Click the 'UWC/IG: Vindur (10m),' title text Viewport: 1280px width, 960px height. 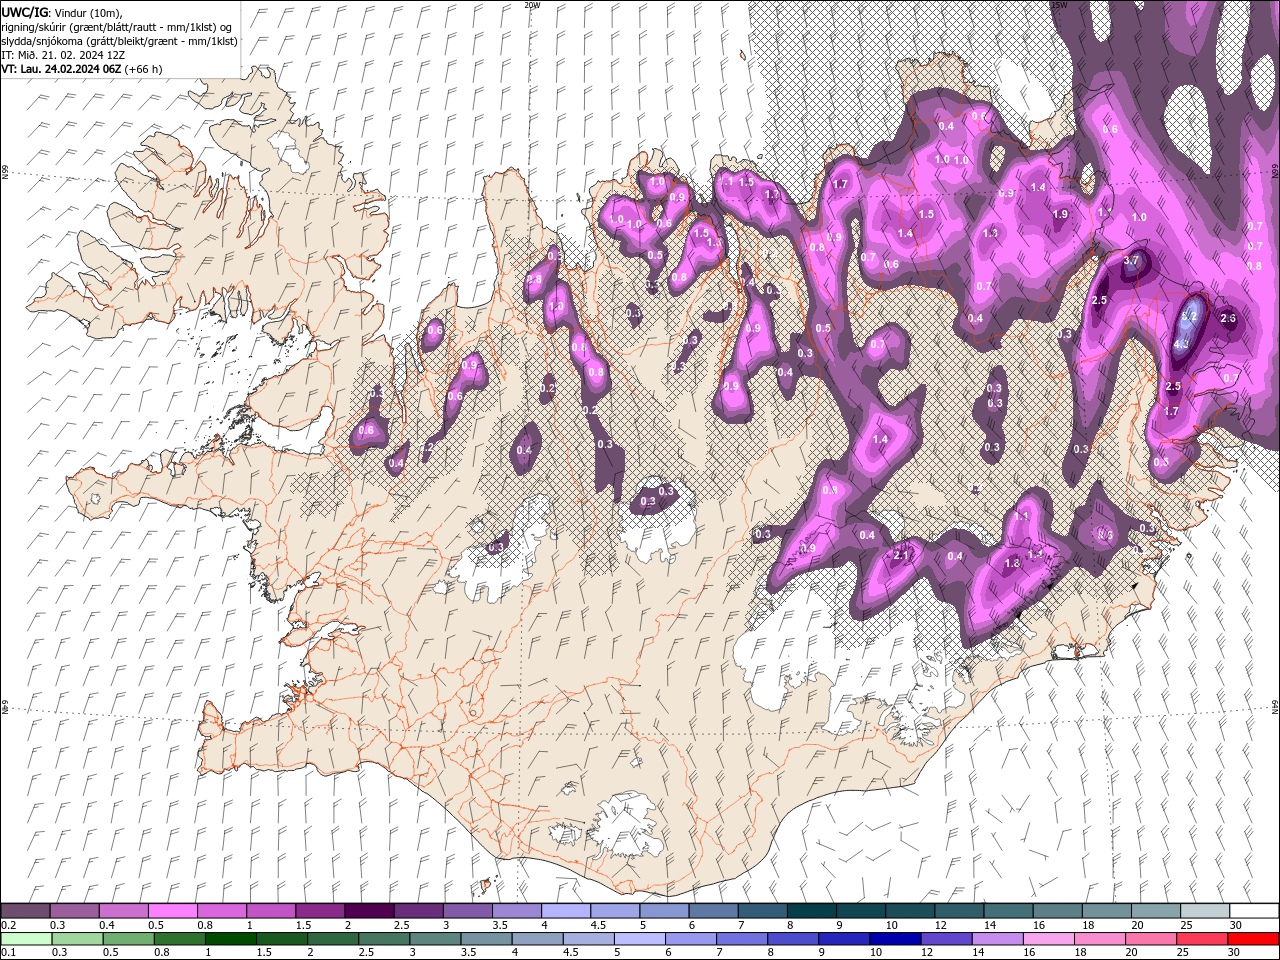[61, 12]
